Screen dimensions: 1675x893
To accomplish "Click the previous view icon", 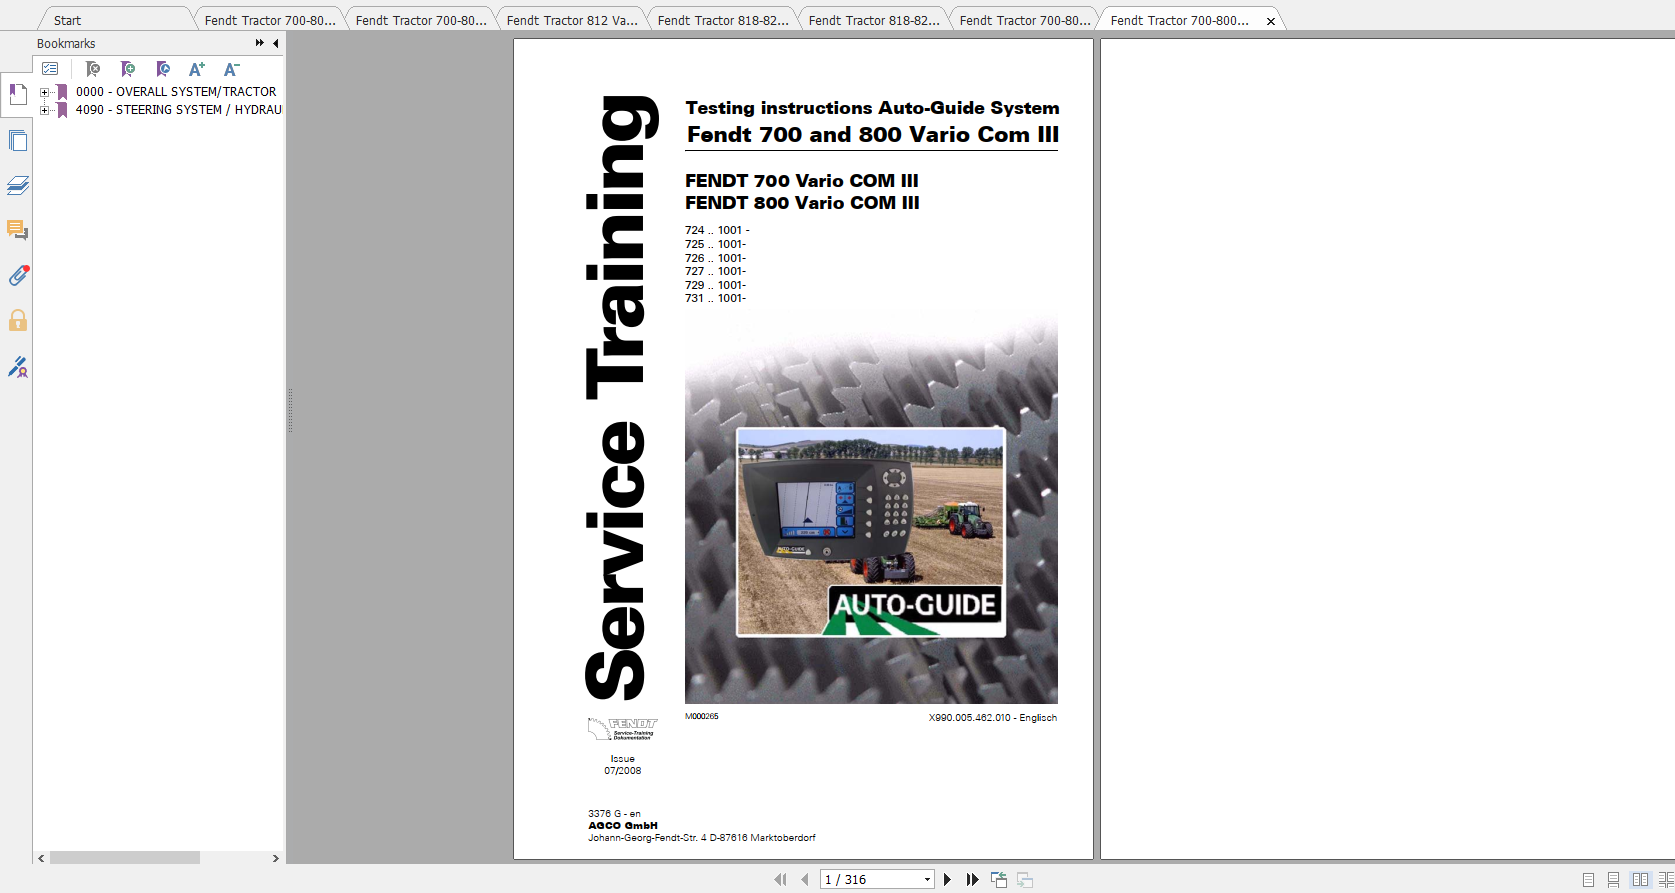I will click(x=999, y=879).
